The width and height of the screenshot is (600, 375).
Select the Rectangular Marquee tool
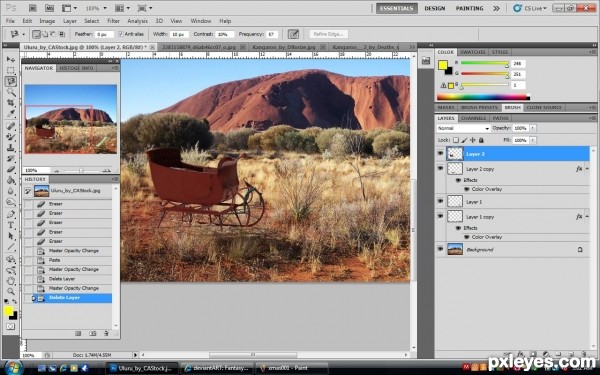(x=11, y=70)
